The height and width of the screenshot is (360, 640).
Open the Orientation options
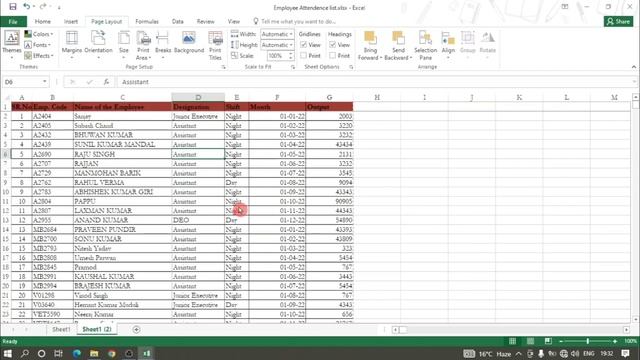point(98,45)
